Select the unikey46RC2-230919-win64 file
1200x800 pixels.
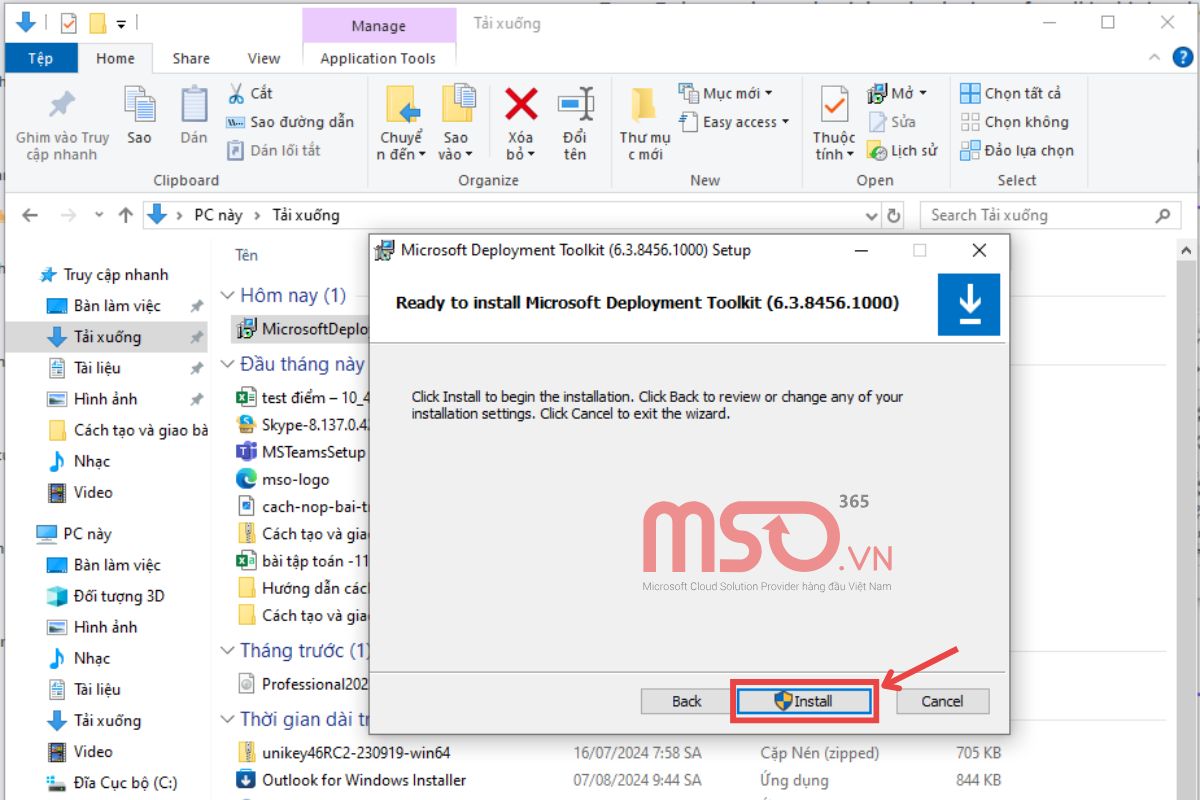click(343, 752)
